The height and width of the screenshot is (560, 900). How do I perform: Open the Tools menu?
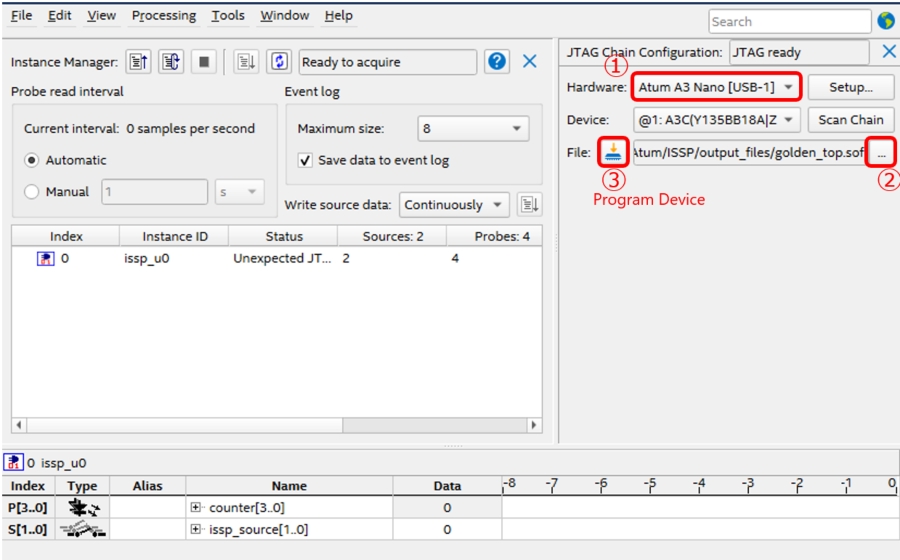point(228,16)
